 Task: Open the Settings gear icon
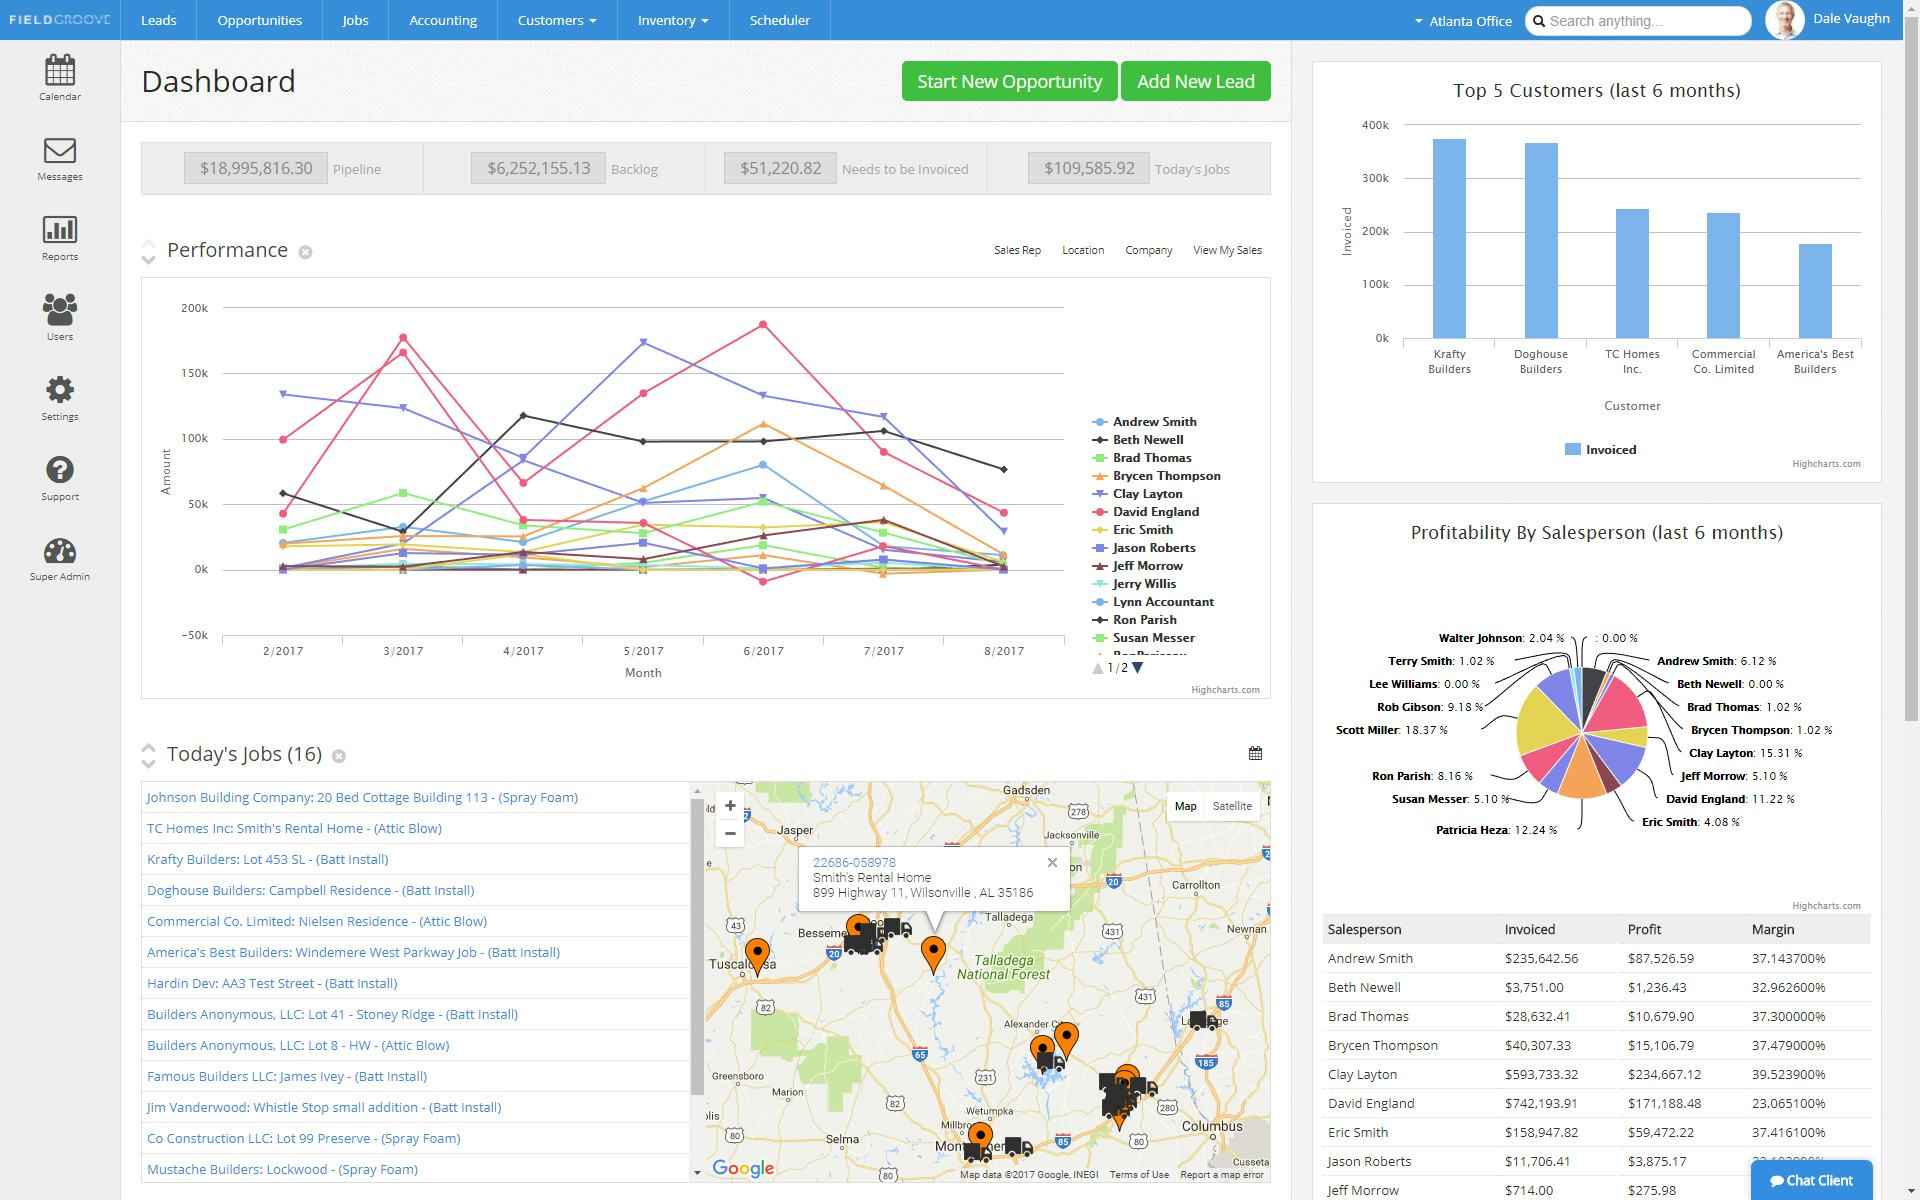[60, 397]
